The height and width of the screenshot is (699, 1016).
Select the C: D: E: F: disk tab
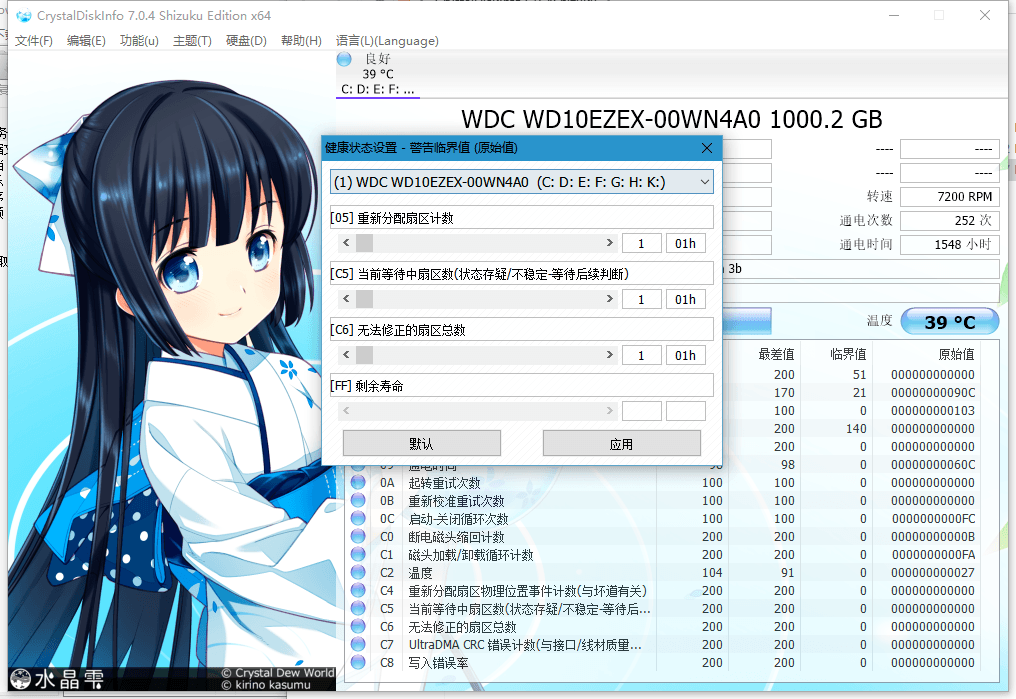point(378,74)
